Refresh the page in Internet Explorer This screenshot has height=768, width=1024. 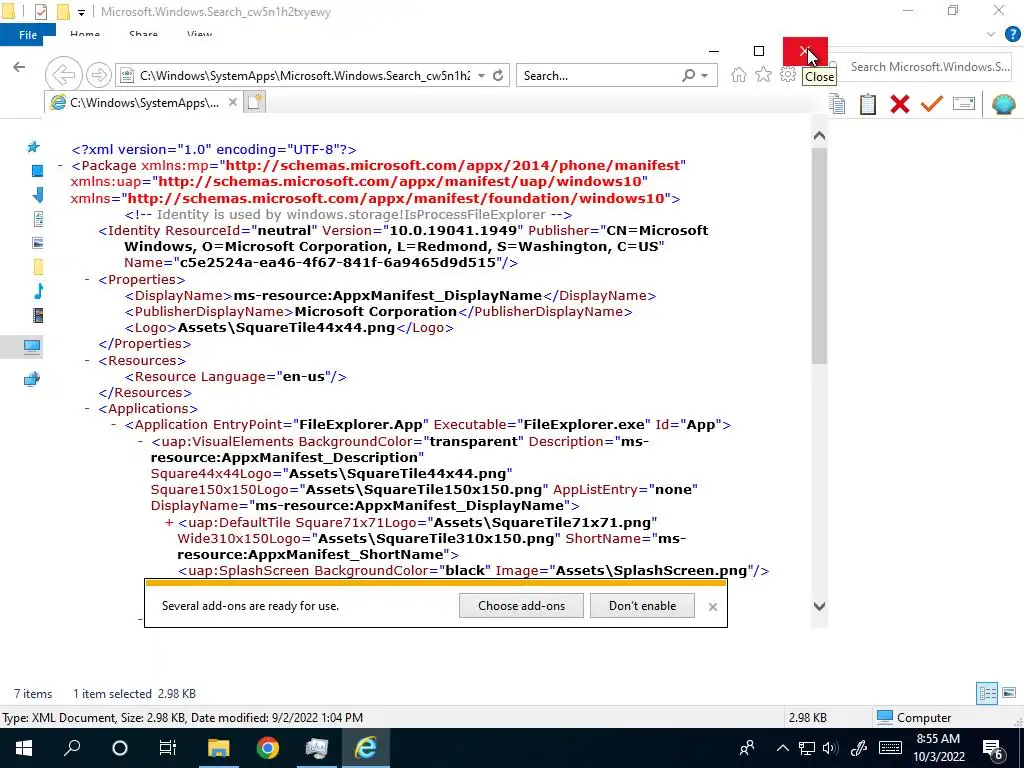coord(498,75)
